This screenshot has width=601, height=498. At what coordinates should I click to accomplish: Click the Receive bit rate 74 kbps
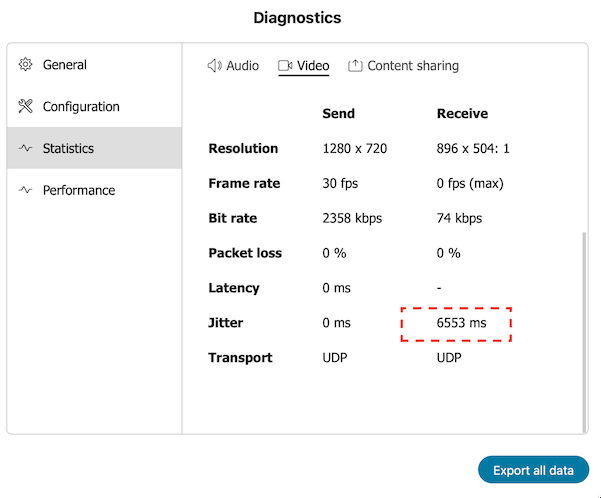coord(459,218)
